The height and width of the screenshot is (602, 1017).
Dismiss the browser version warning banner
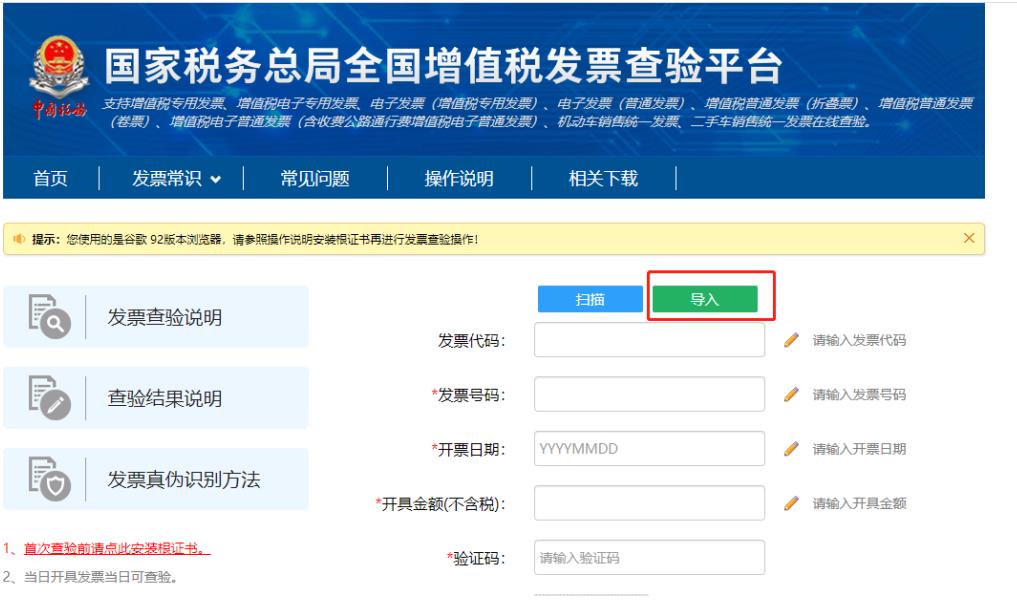pyautogui.click(x=967, y=238)
